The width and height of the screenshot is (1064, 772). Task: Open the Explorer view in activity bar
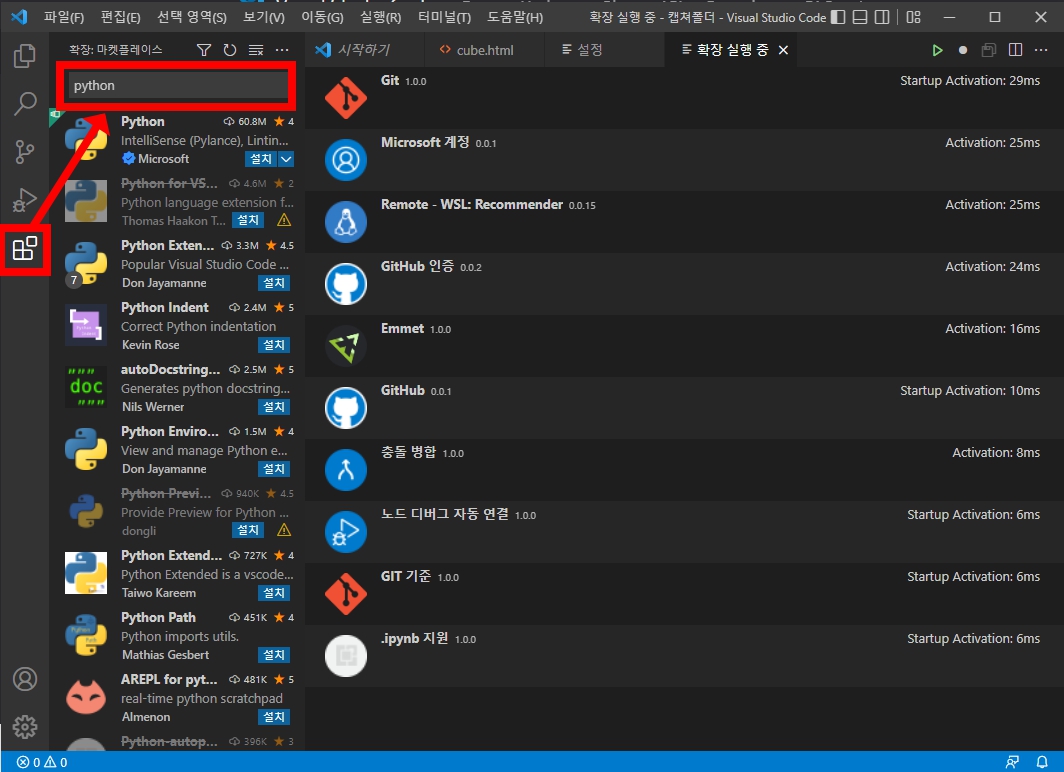click(24, 56)
